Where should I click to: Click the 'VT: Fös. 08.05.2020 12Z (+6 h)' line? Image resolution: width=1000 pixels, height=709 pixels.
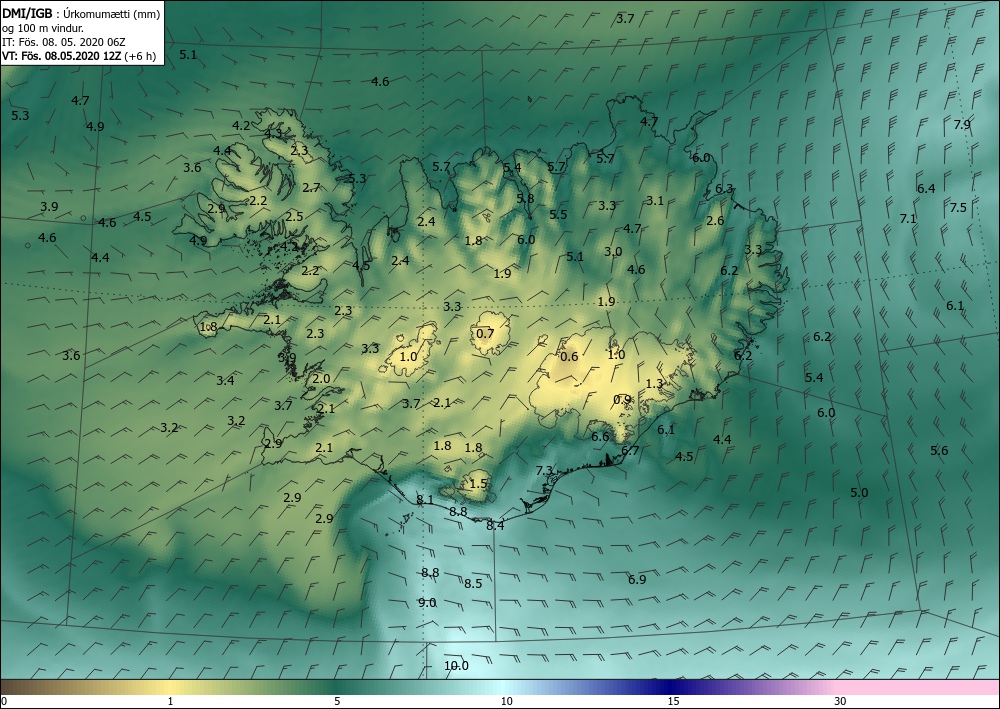pyautogui.click(x=78, y=55)
